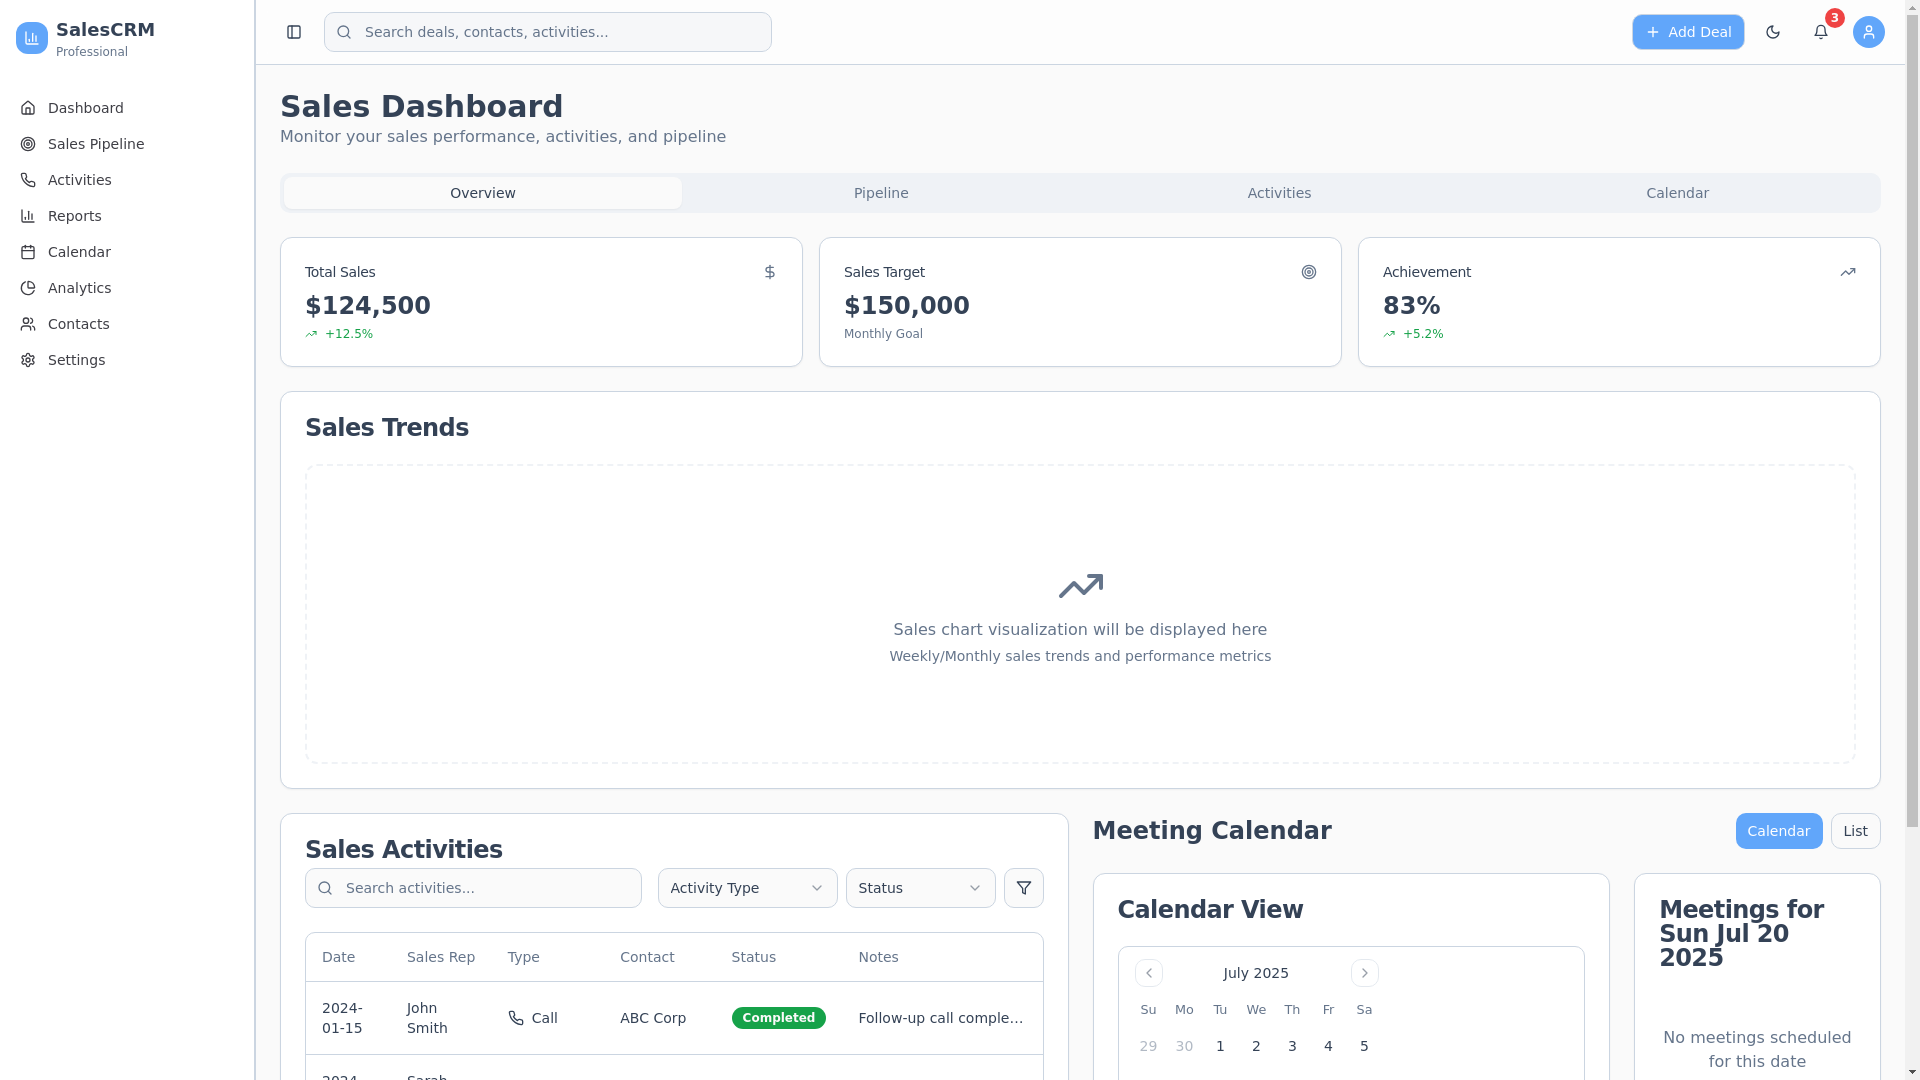The image size is (1920, 1080).
Task: Click the Analytics pie chart icon
Action: (x=28, y=288)
